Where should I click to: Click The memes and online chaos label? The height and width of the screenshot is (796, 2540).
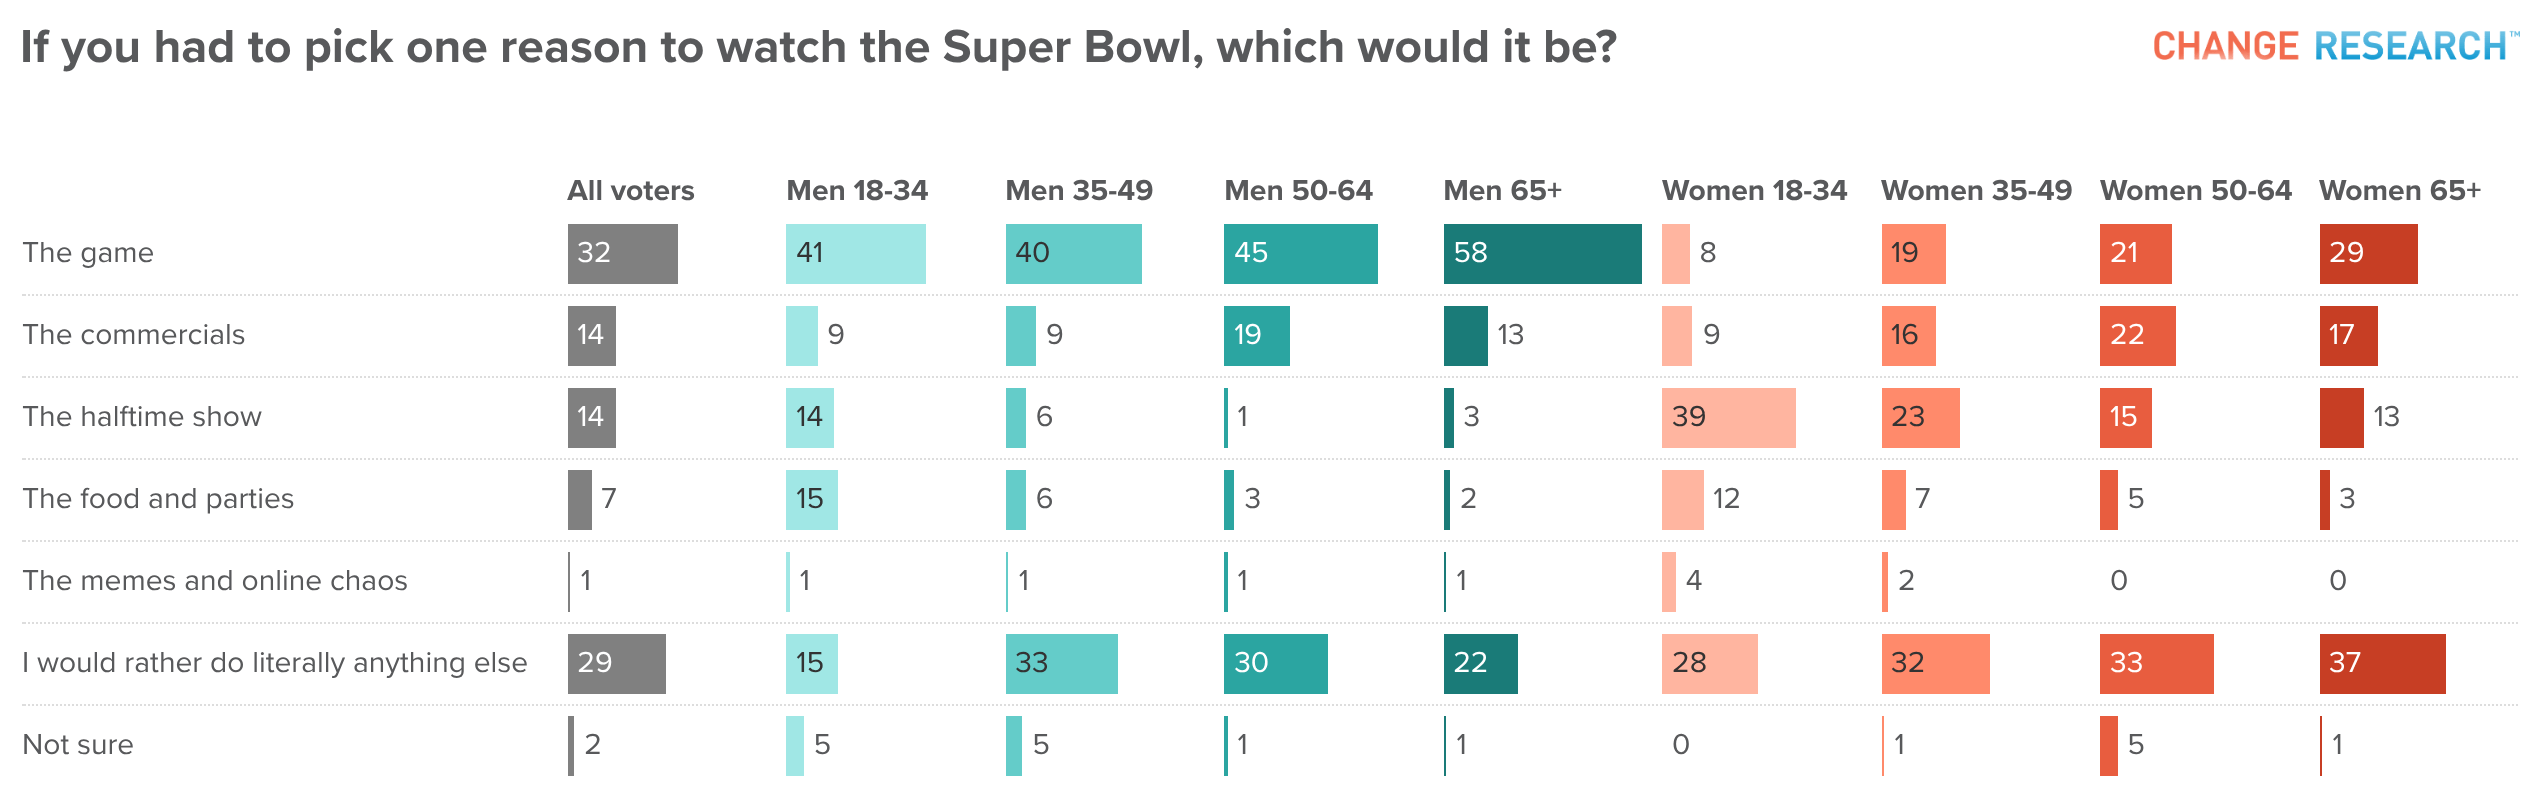pyautogui.click(x=215, y=580)
